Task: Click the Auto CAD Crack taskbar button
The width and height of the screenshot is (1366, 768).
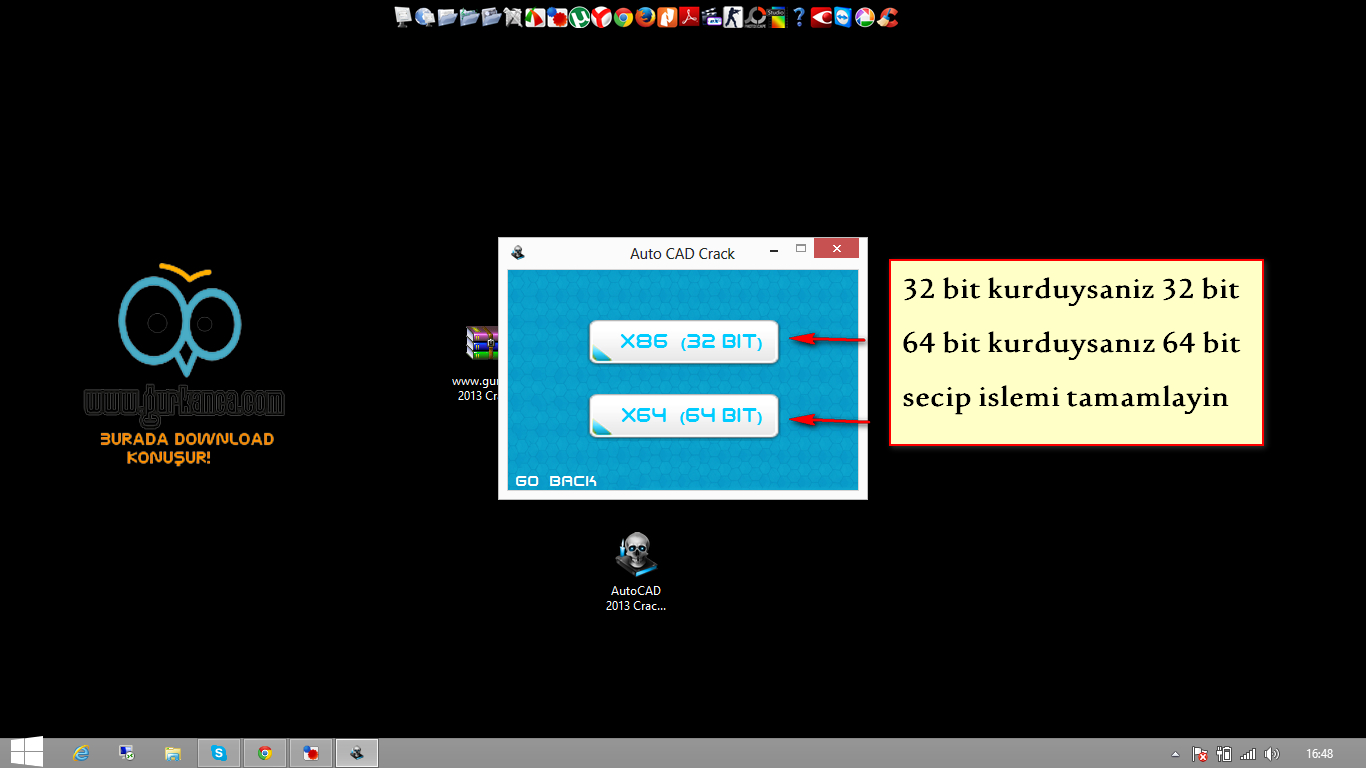Action: click(x=357, y=753)
